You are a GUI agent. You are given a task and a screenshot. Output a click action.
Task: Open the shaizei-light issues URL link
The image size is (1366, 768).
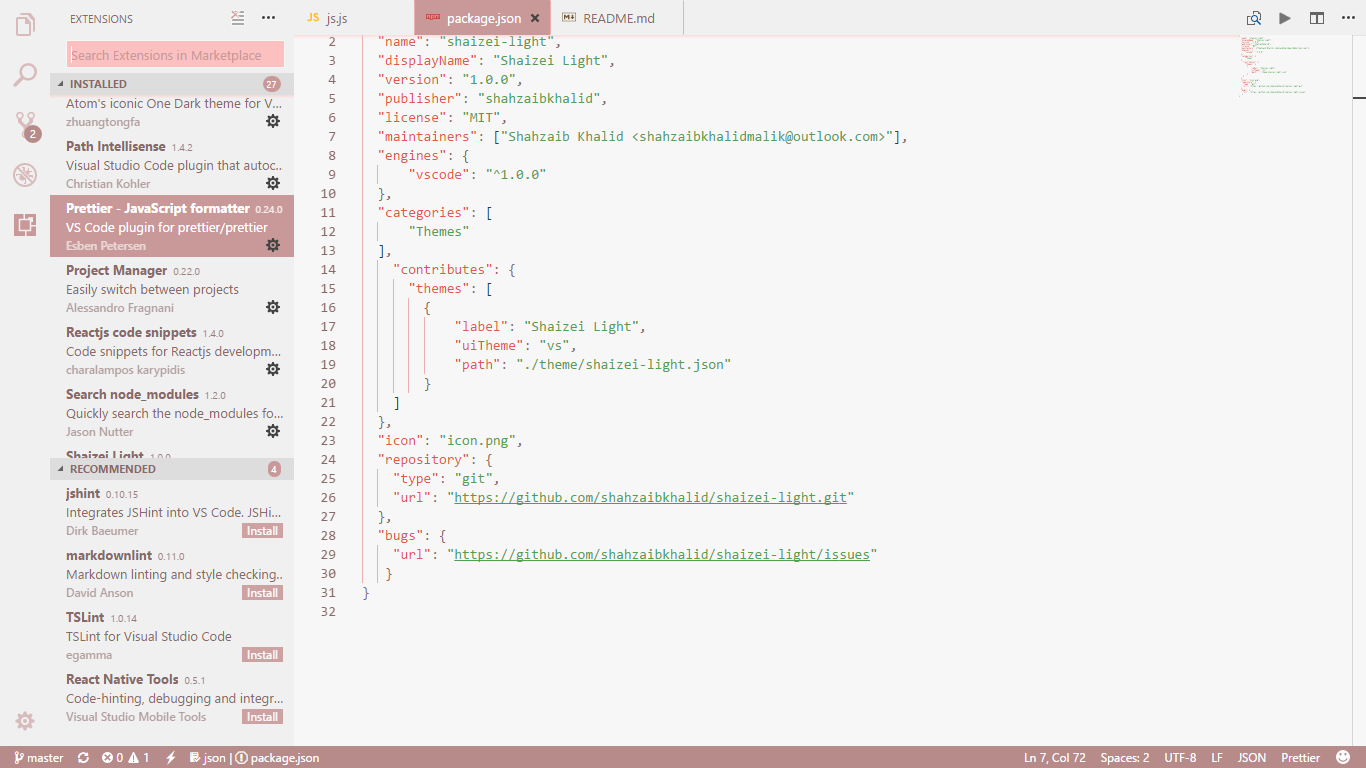[662, 554]
